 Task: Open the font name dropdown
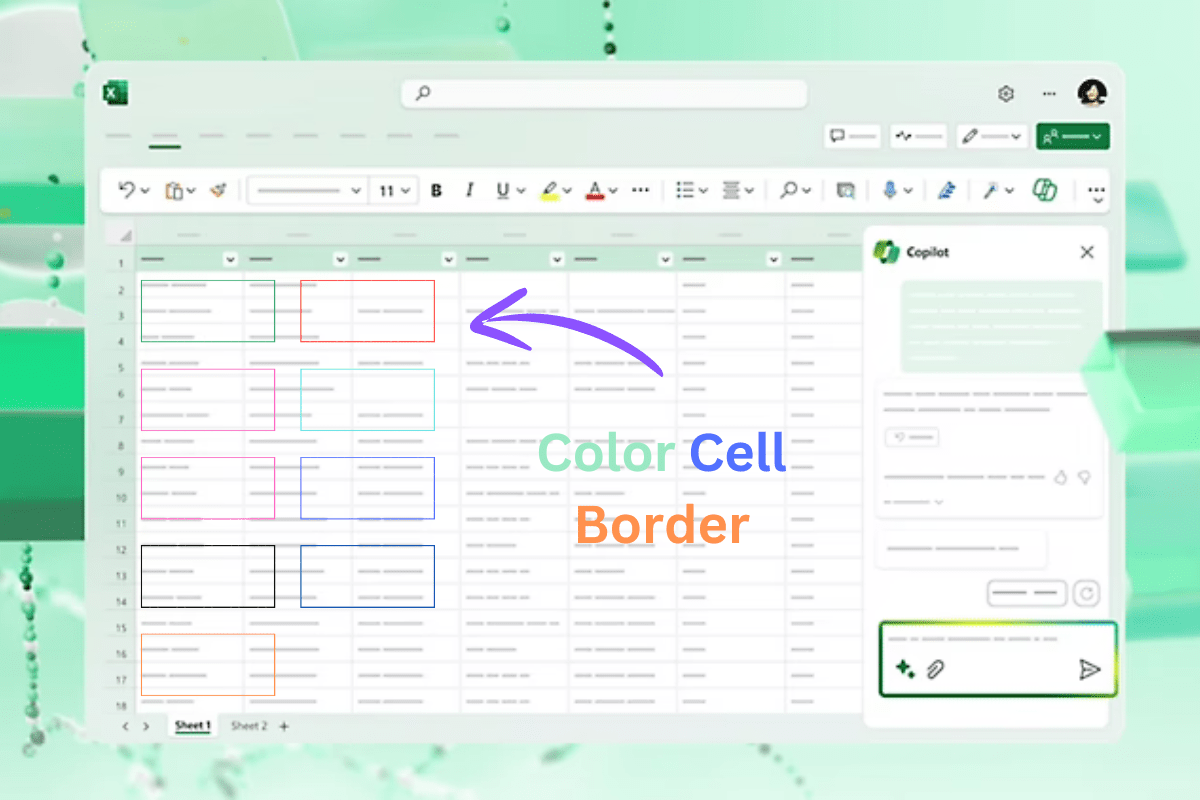point(307,190)
